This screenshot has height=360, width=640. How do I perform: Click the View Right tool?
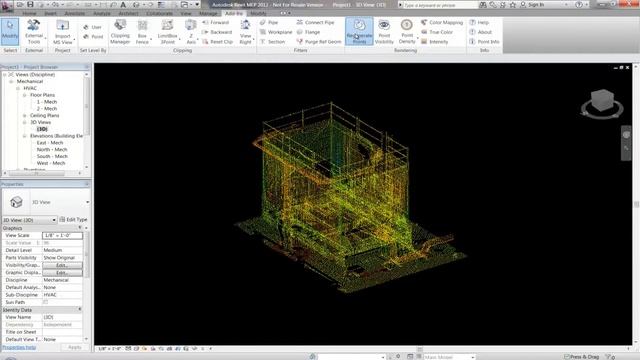[x=245, y=31]
